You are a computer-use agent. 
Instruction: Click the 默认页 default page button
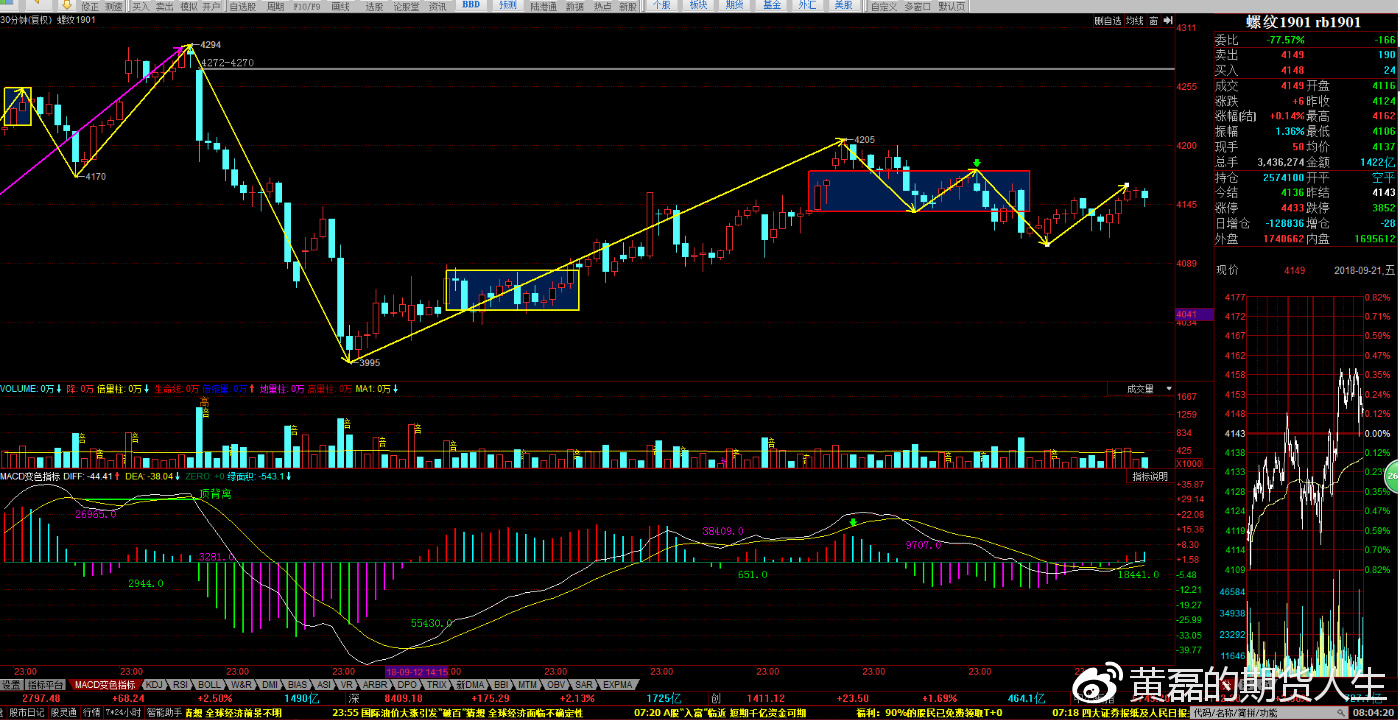(x=952, y=6)
